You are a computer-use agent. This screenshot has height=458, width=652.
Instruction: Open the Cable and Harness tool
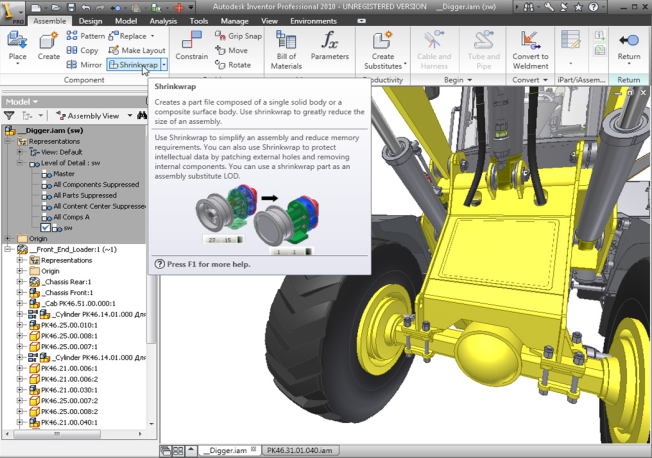click(434, 50)
